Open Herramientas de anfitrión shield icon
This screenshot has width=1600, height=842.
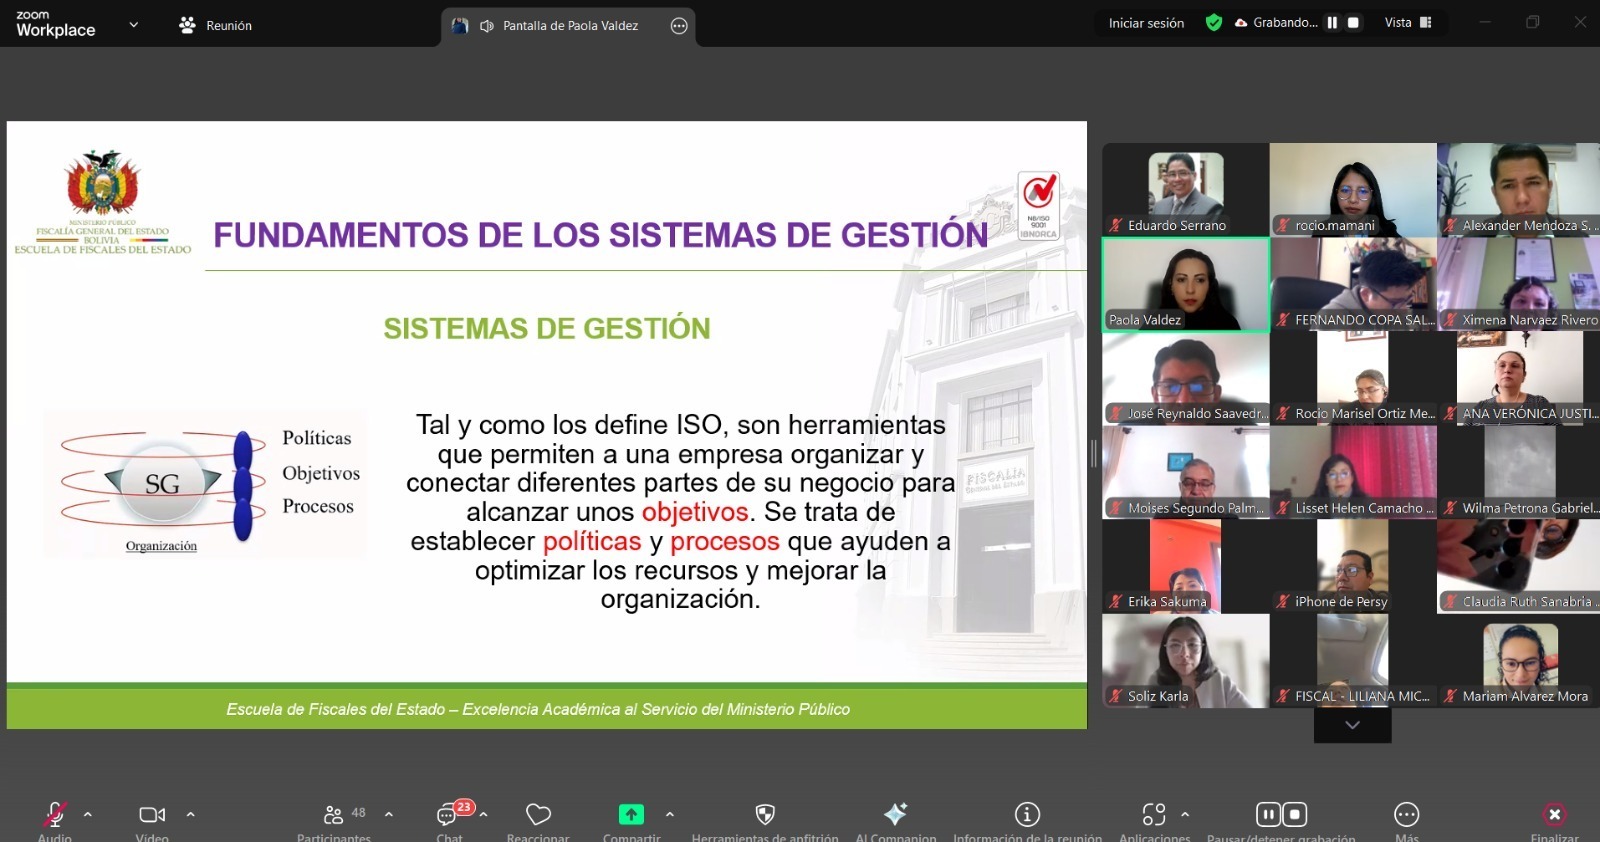click(765, 815)
